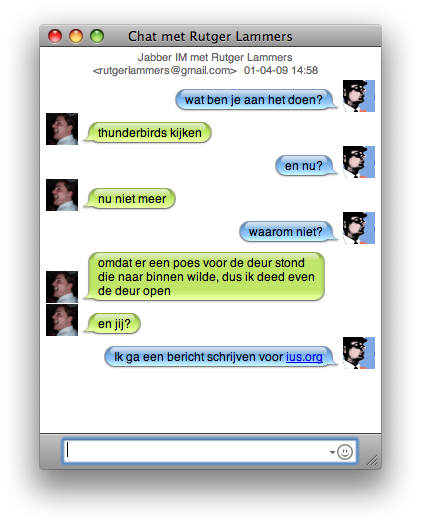Click the yellow minimize window button

76,36
